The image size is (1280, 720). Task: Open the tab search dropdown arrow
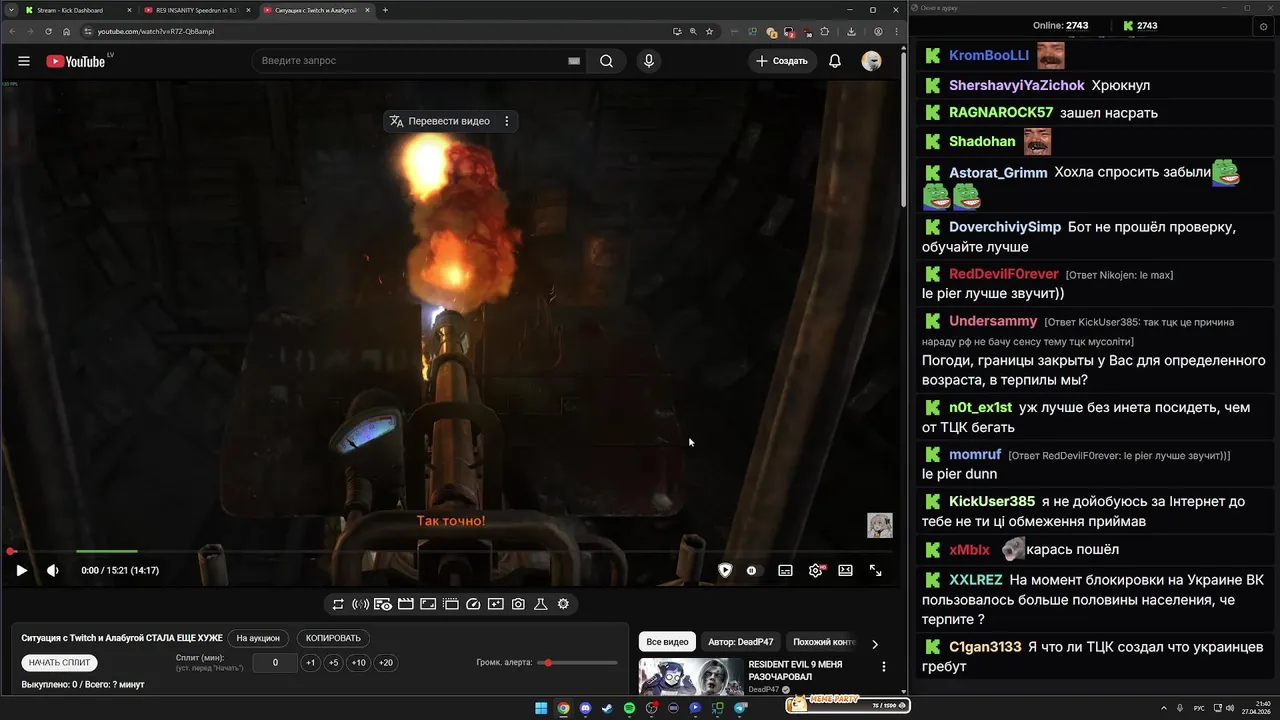tap(9, 10)
